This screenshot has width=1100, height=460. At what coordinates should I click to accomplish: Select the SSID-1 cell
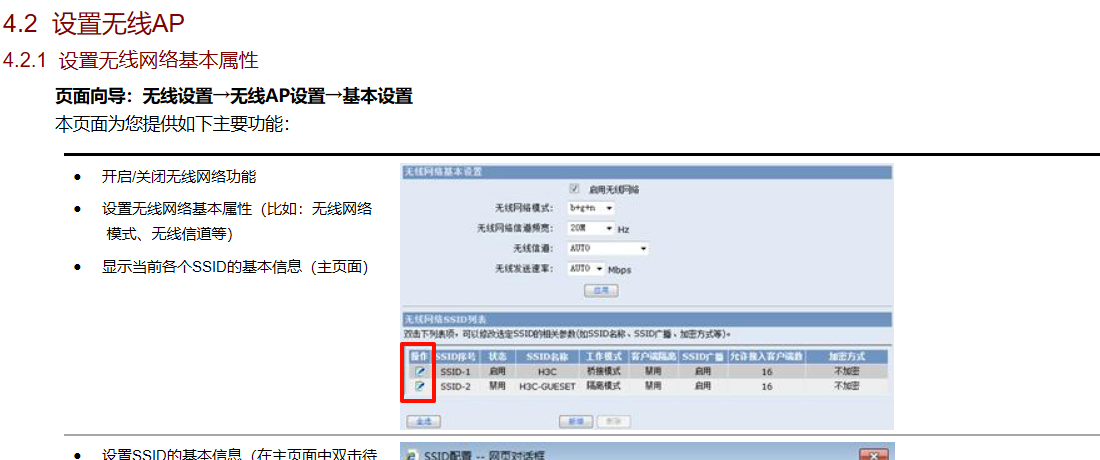pos(455,372)
